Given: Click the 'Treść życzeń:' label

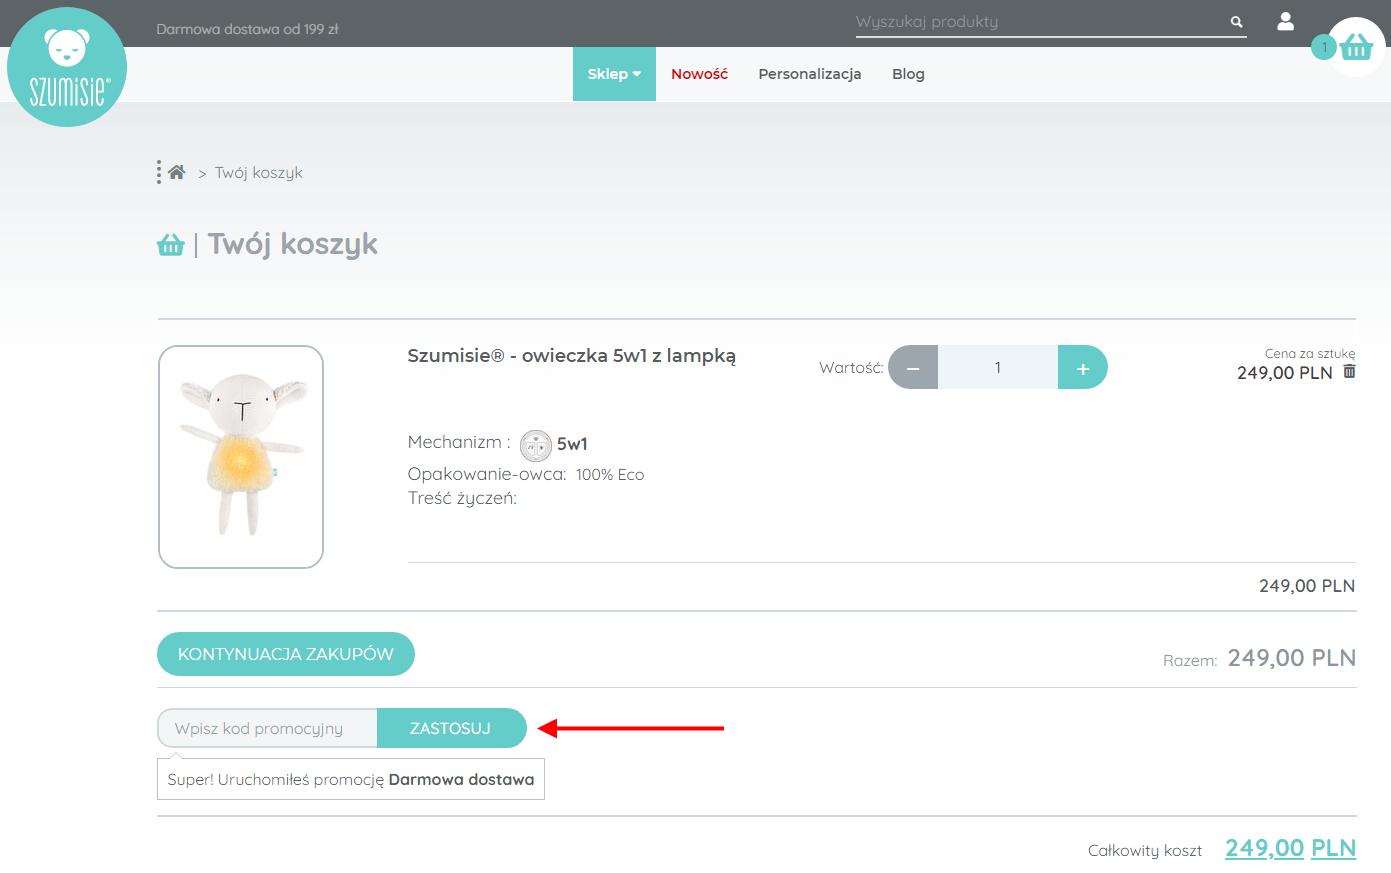Looking at the screenshot, I should point(462,498).
